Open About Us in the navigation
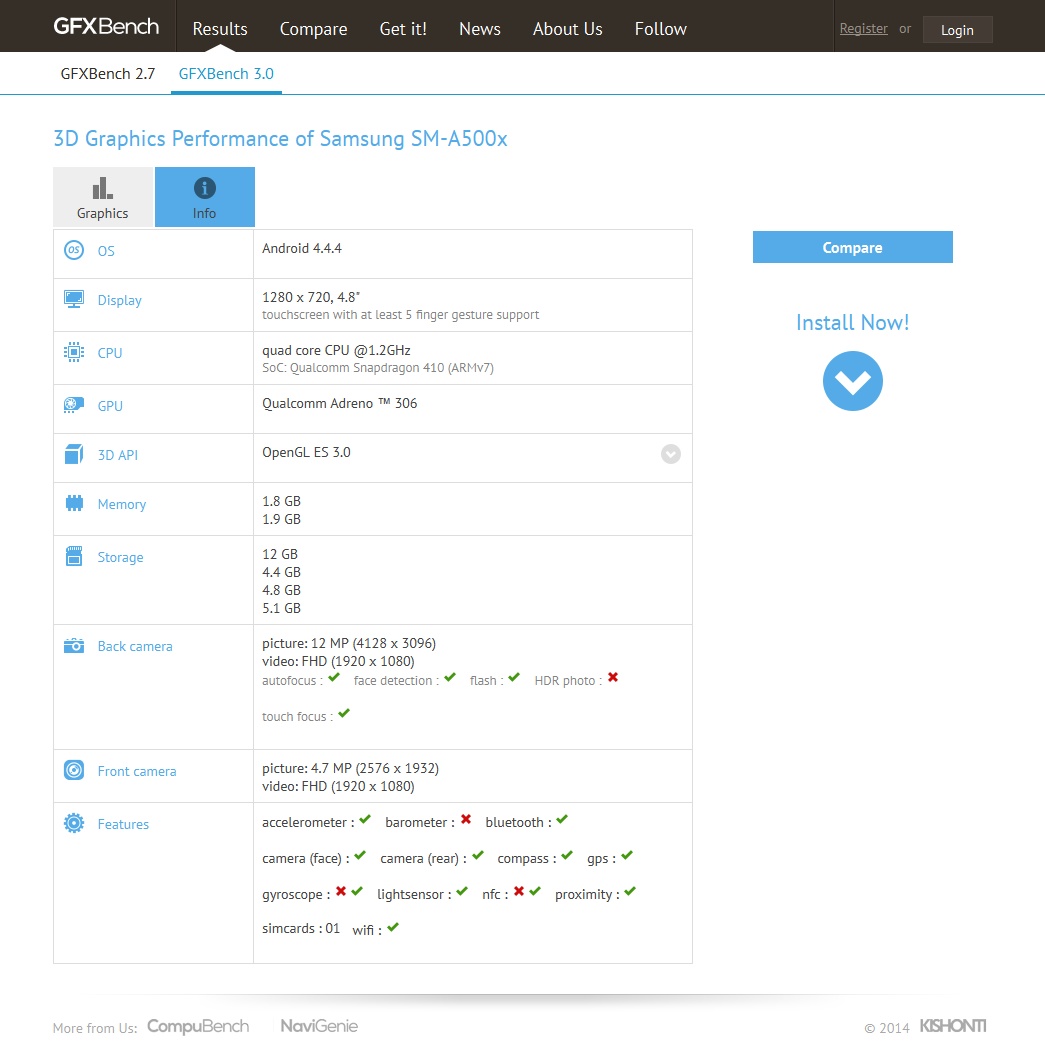Image resolution: width=1045 pixels, height=1048 pixels. pos(567,29)
